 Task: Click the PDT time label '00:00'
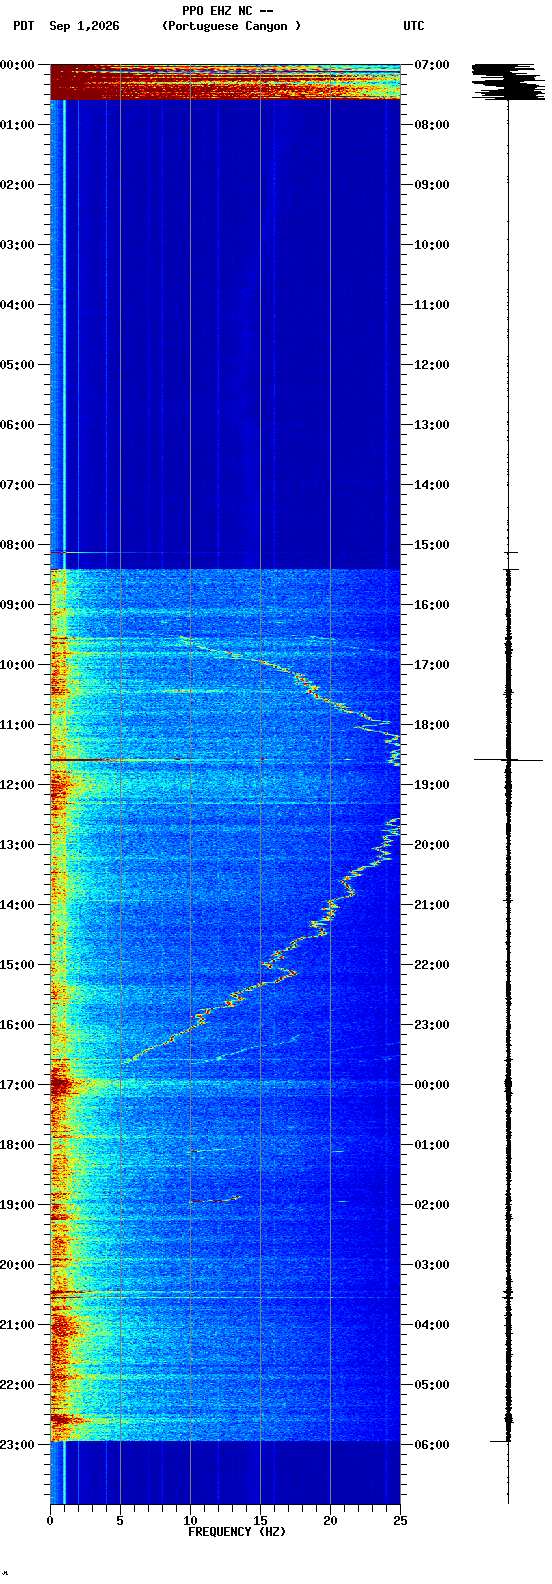[18, 64]
